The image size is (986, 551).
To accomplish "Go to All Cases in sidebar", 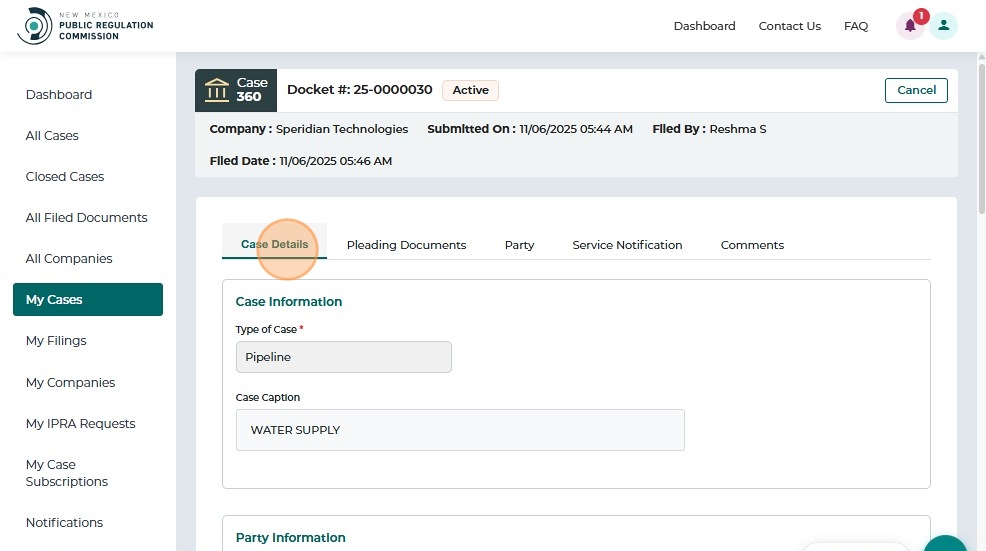I will click(x=52, y=135).
